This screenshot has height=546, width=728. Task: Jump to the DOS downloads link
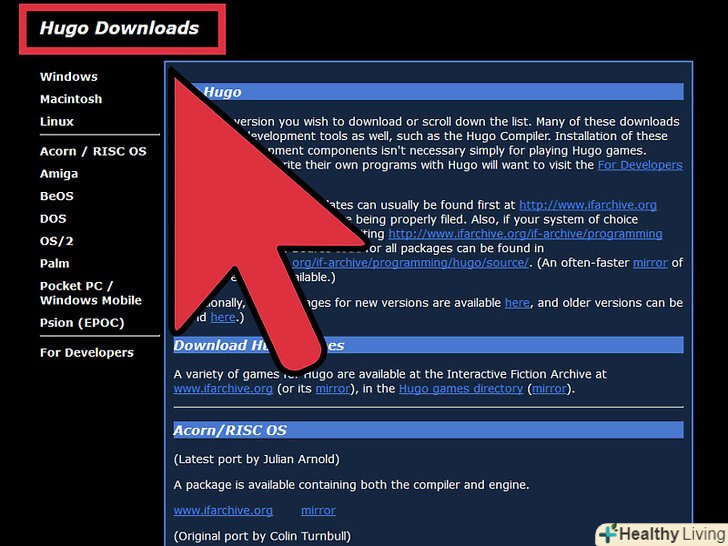point(53,219)
